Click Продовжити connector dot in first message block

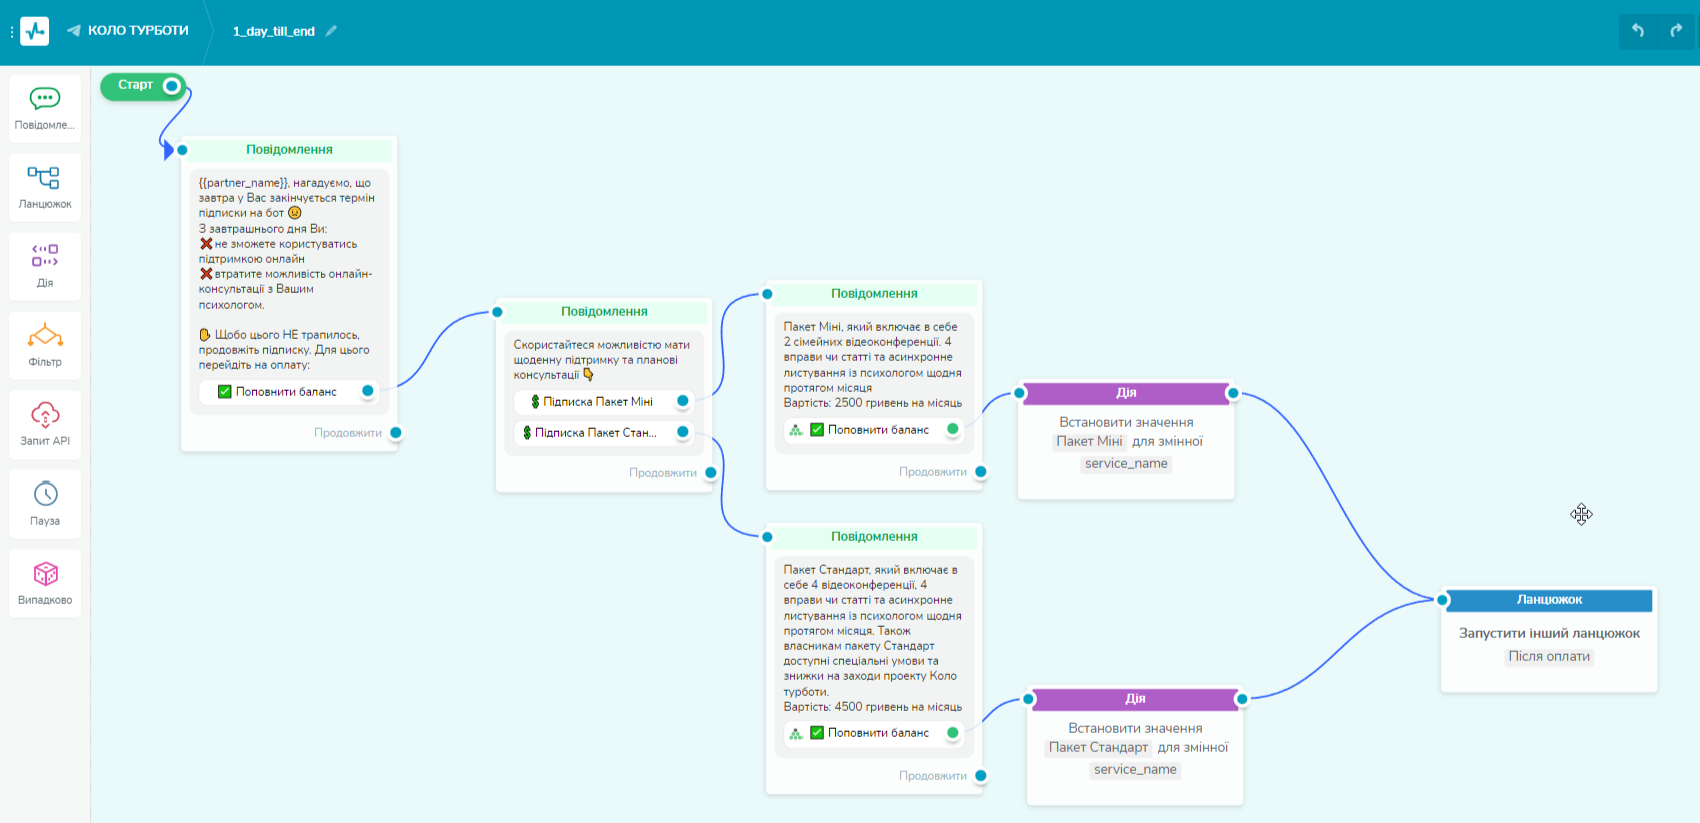pos(396,433)
